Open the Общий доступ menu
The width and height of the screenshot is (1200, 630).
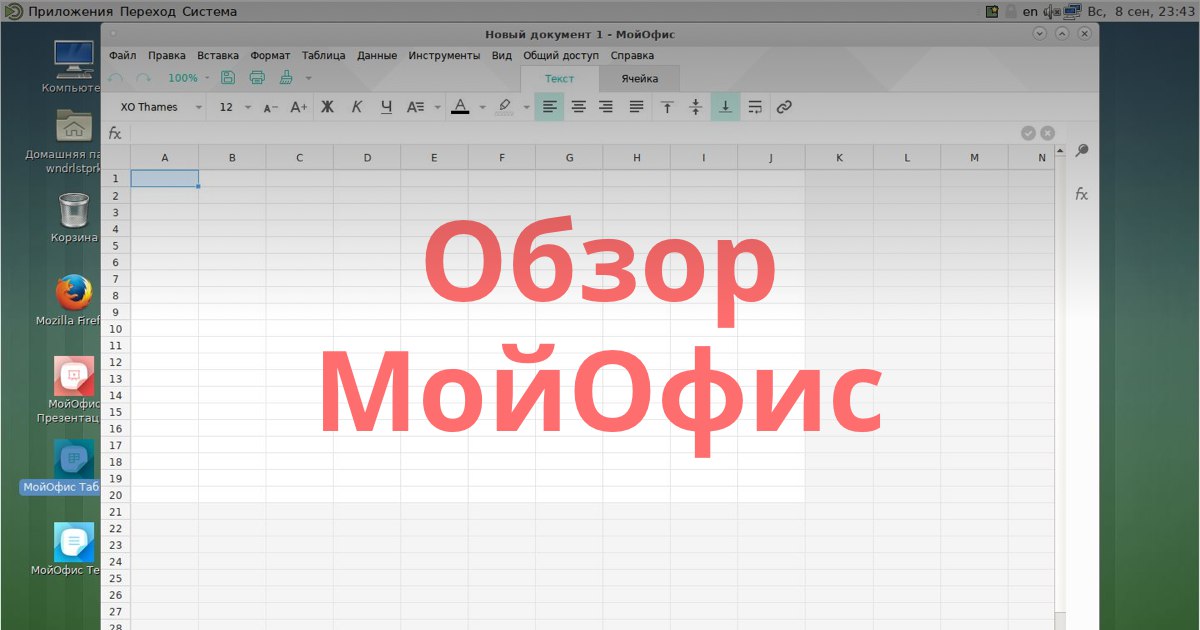point(561,56)
